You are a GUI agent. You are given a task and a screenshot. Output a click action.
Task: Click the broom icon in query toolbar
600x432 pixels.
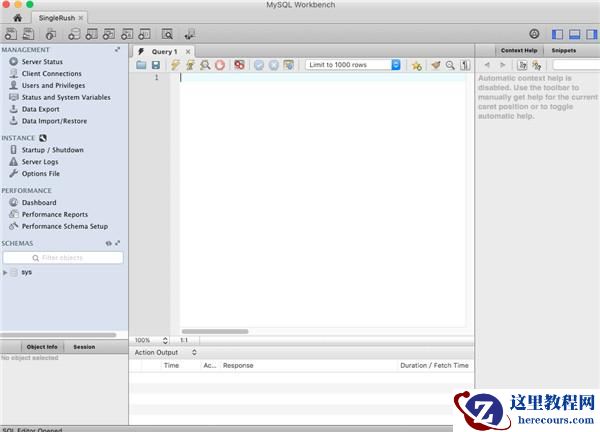coord(436,65)
